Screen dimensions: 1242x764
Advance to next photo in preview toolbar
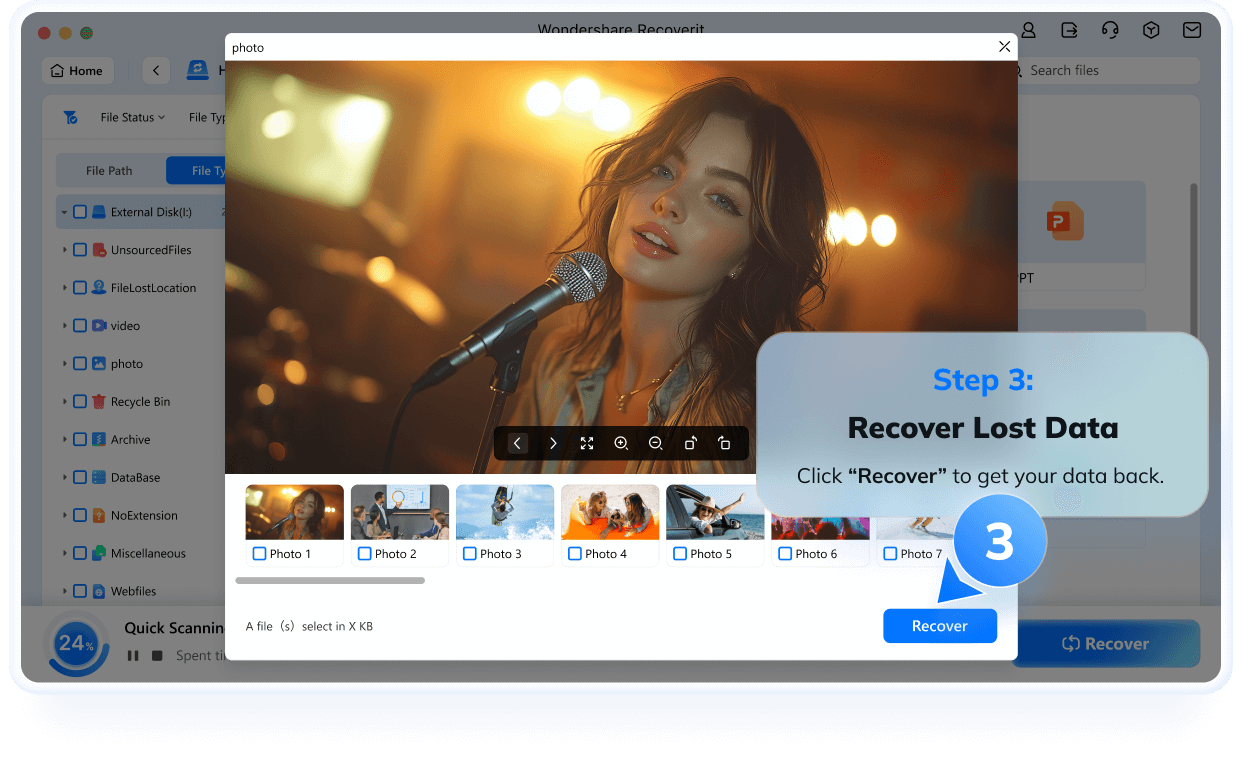pyautogui.click(x=553, y=443)
